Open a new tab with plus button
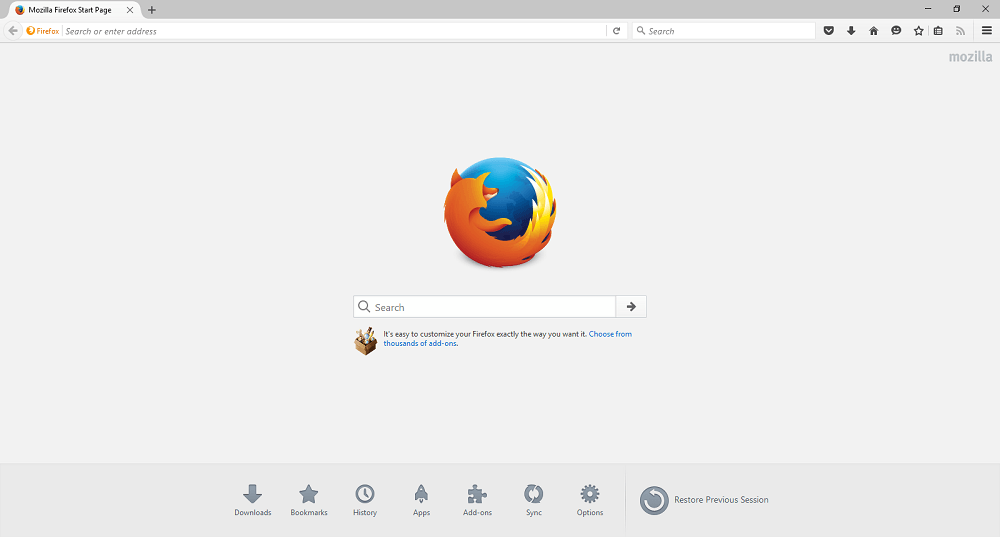 (152, 10)
